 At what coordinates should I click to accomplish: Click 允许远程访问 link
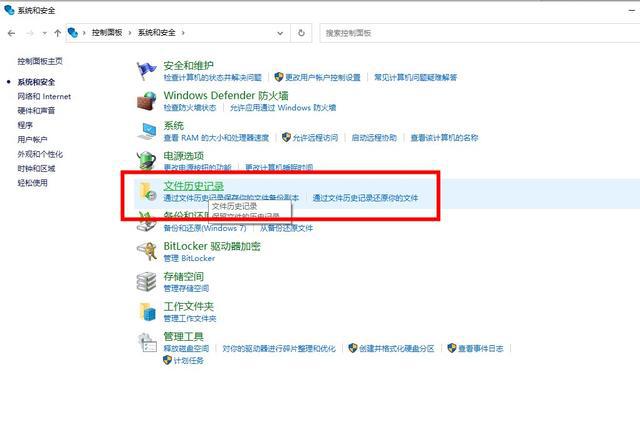point(315,138)
